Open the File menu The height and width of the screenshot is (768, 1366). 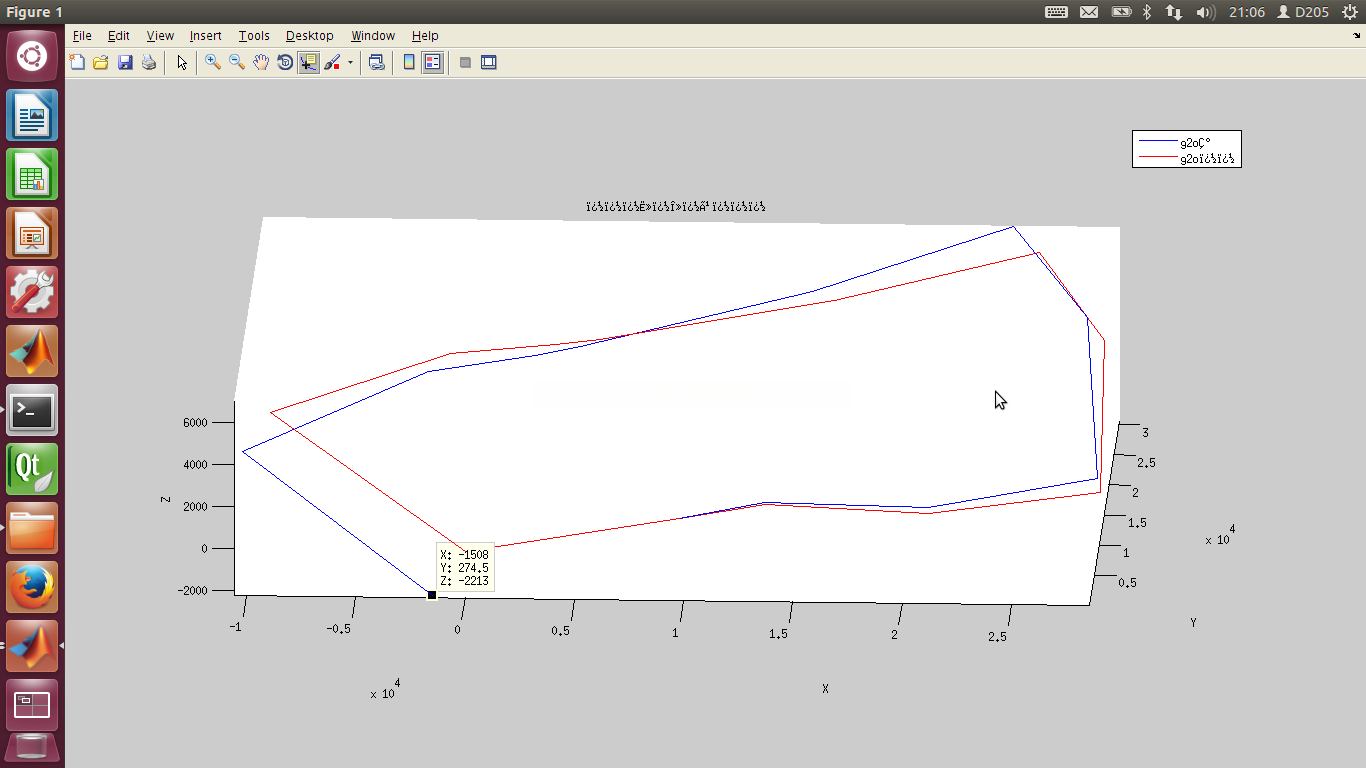82,35
